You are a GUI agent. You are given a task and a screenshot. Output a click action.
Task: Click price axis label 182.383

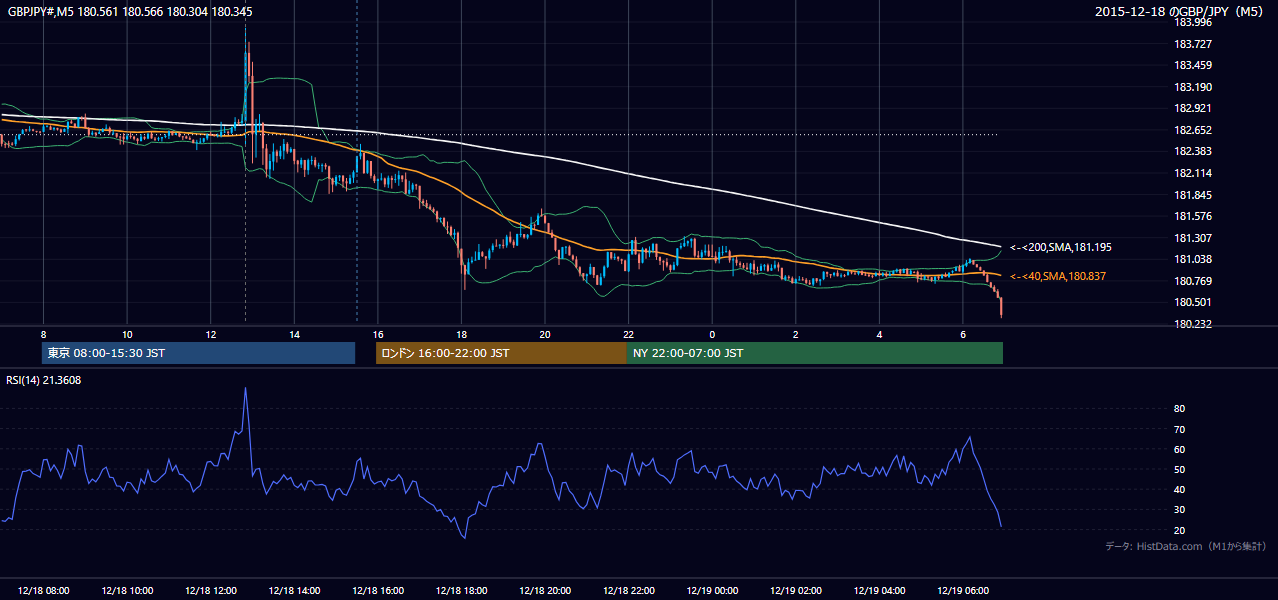(1193, 152)
